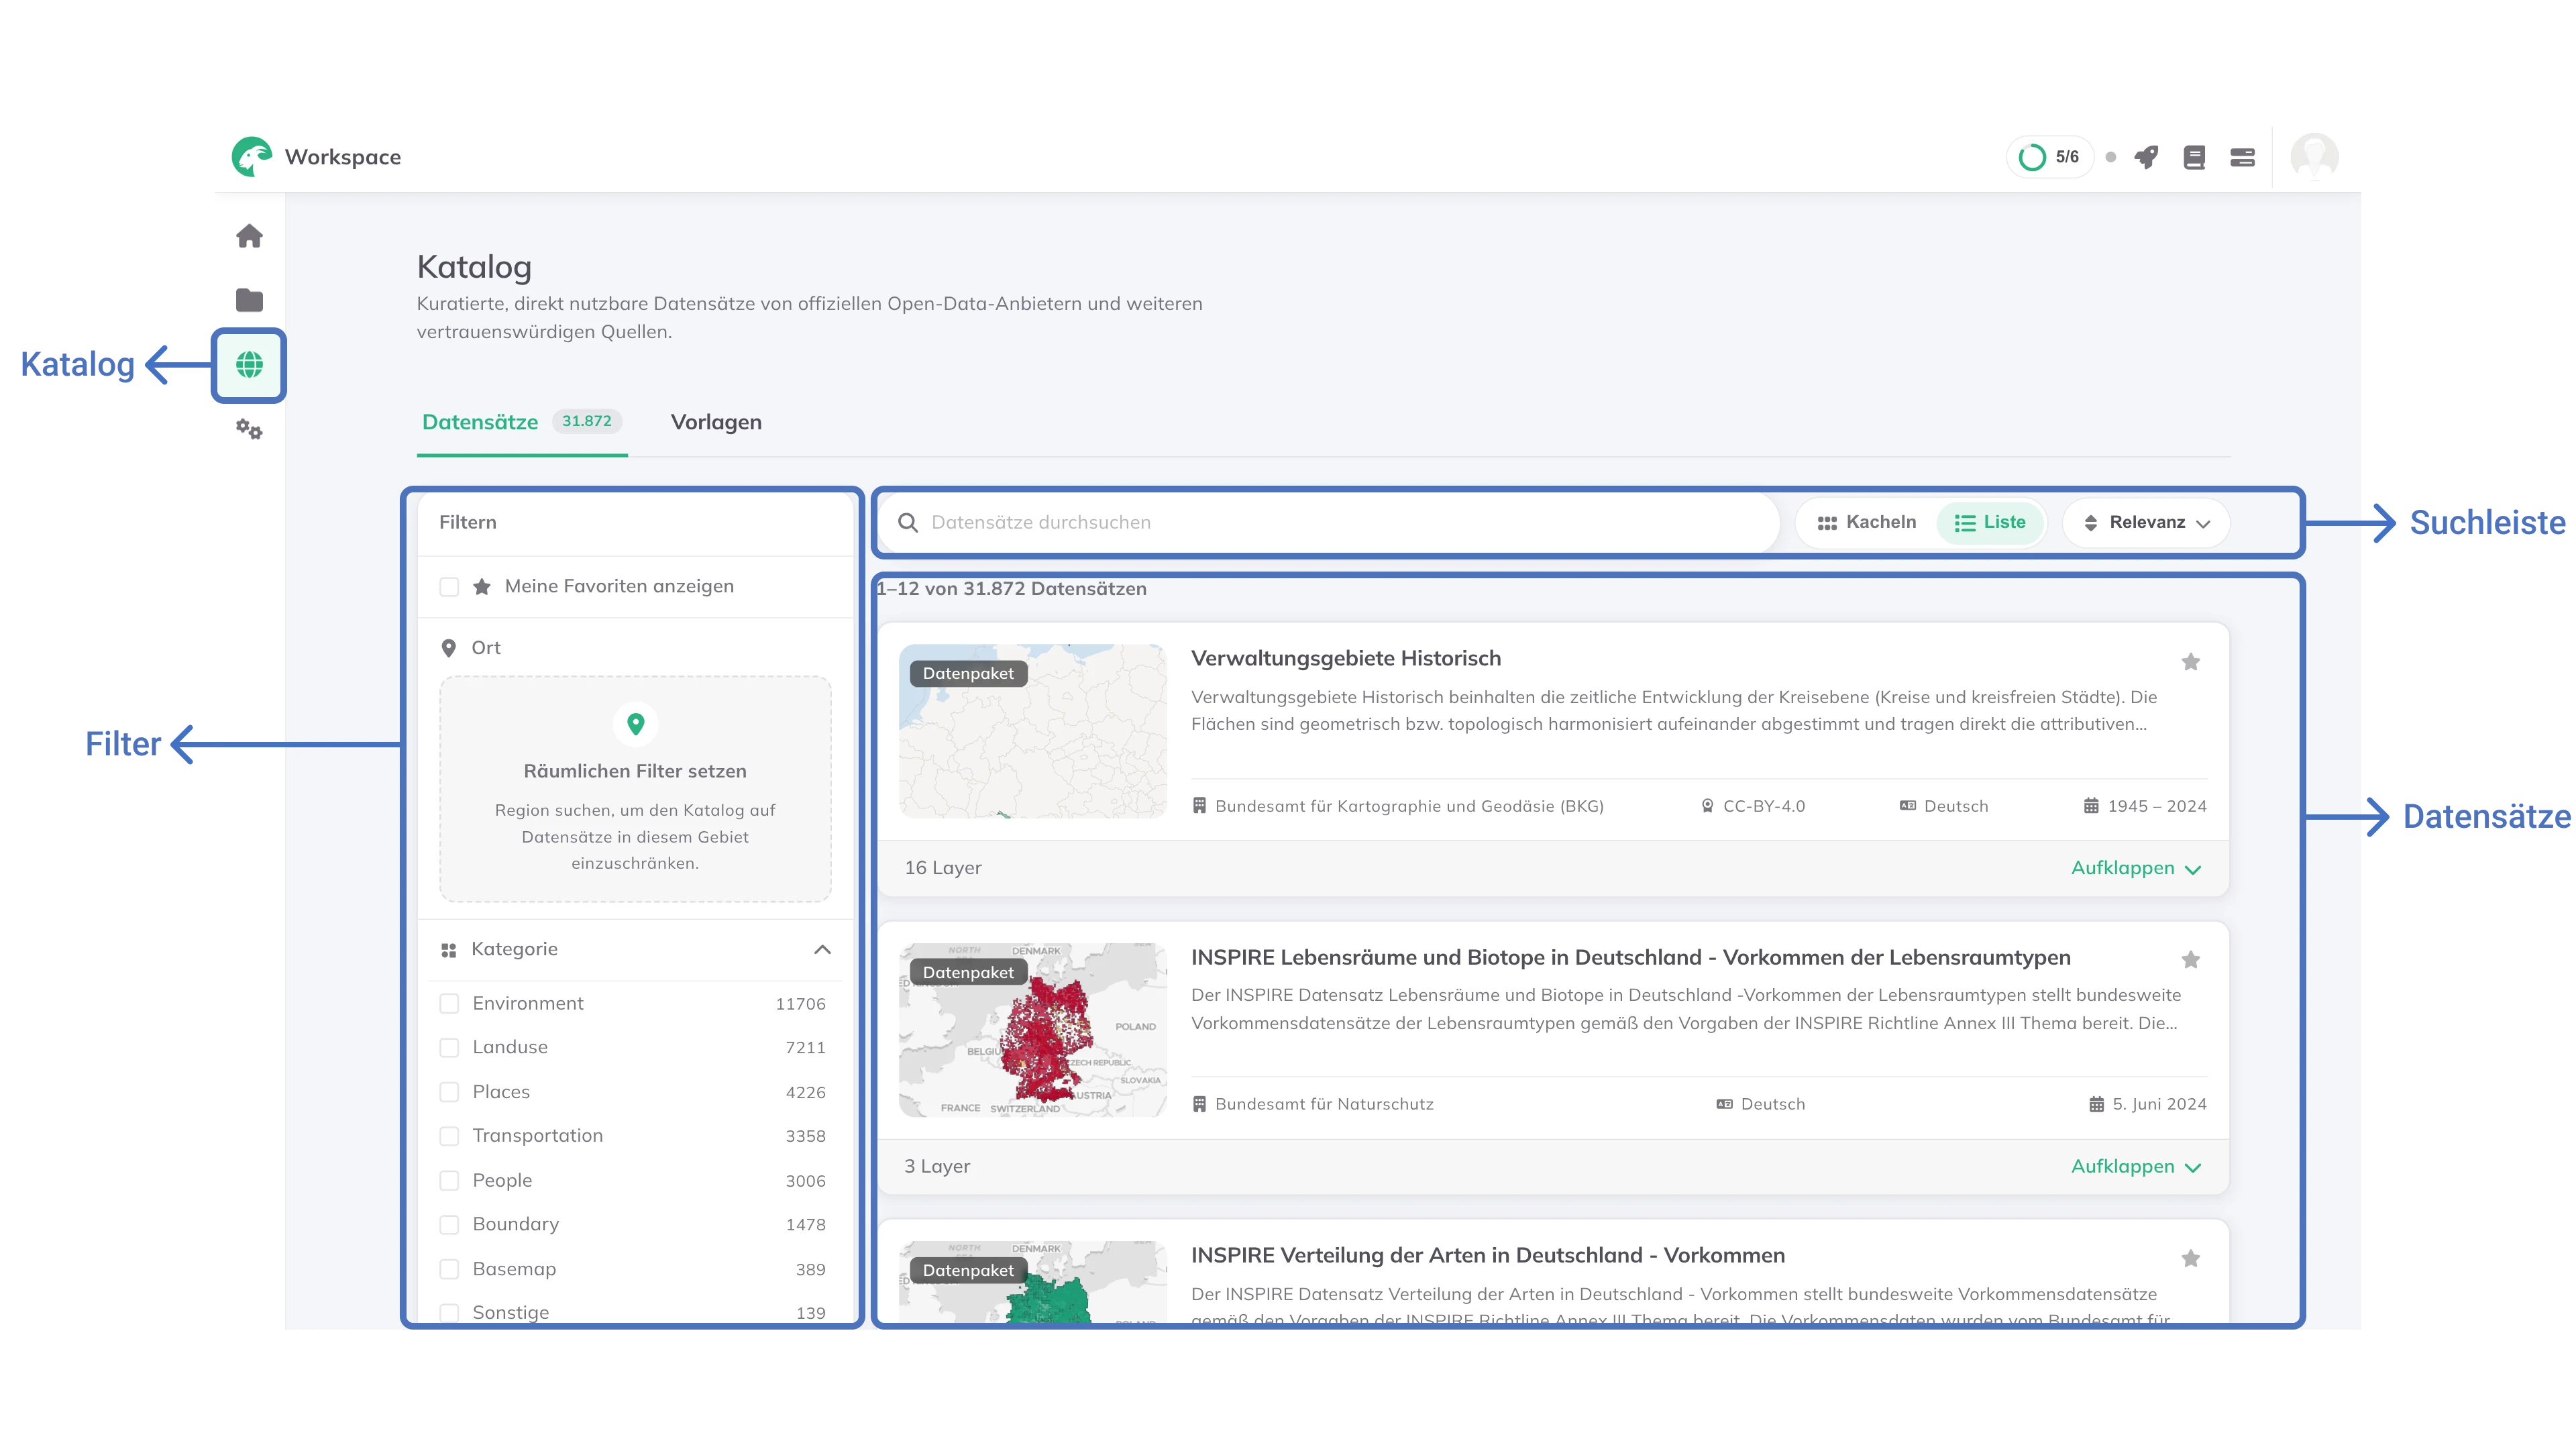Toggle Meine Favoriten anzeigen checkbox
This screenshot has width=2576, height=1449.
click(x=449, y=587)
